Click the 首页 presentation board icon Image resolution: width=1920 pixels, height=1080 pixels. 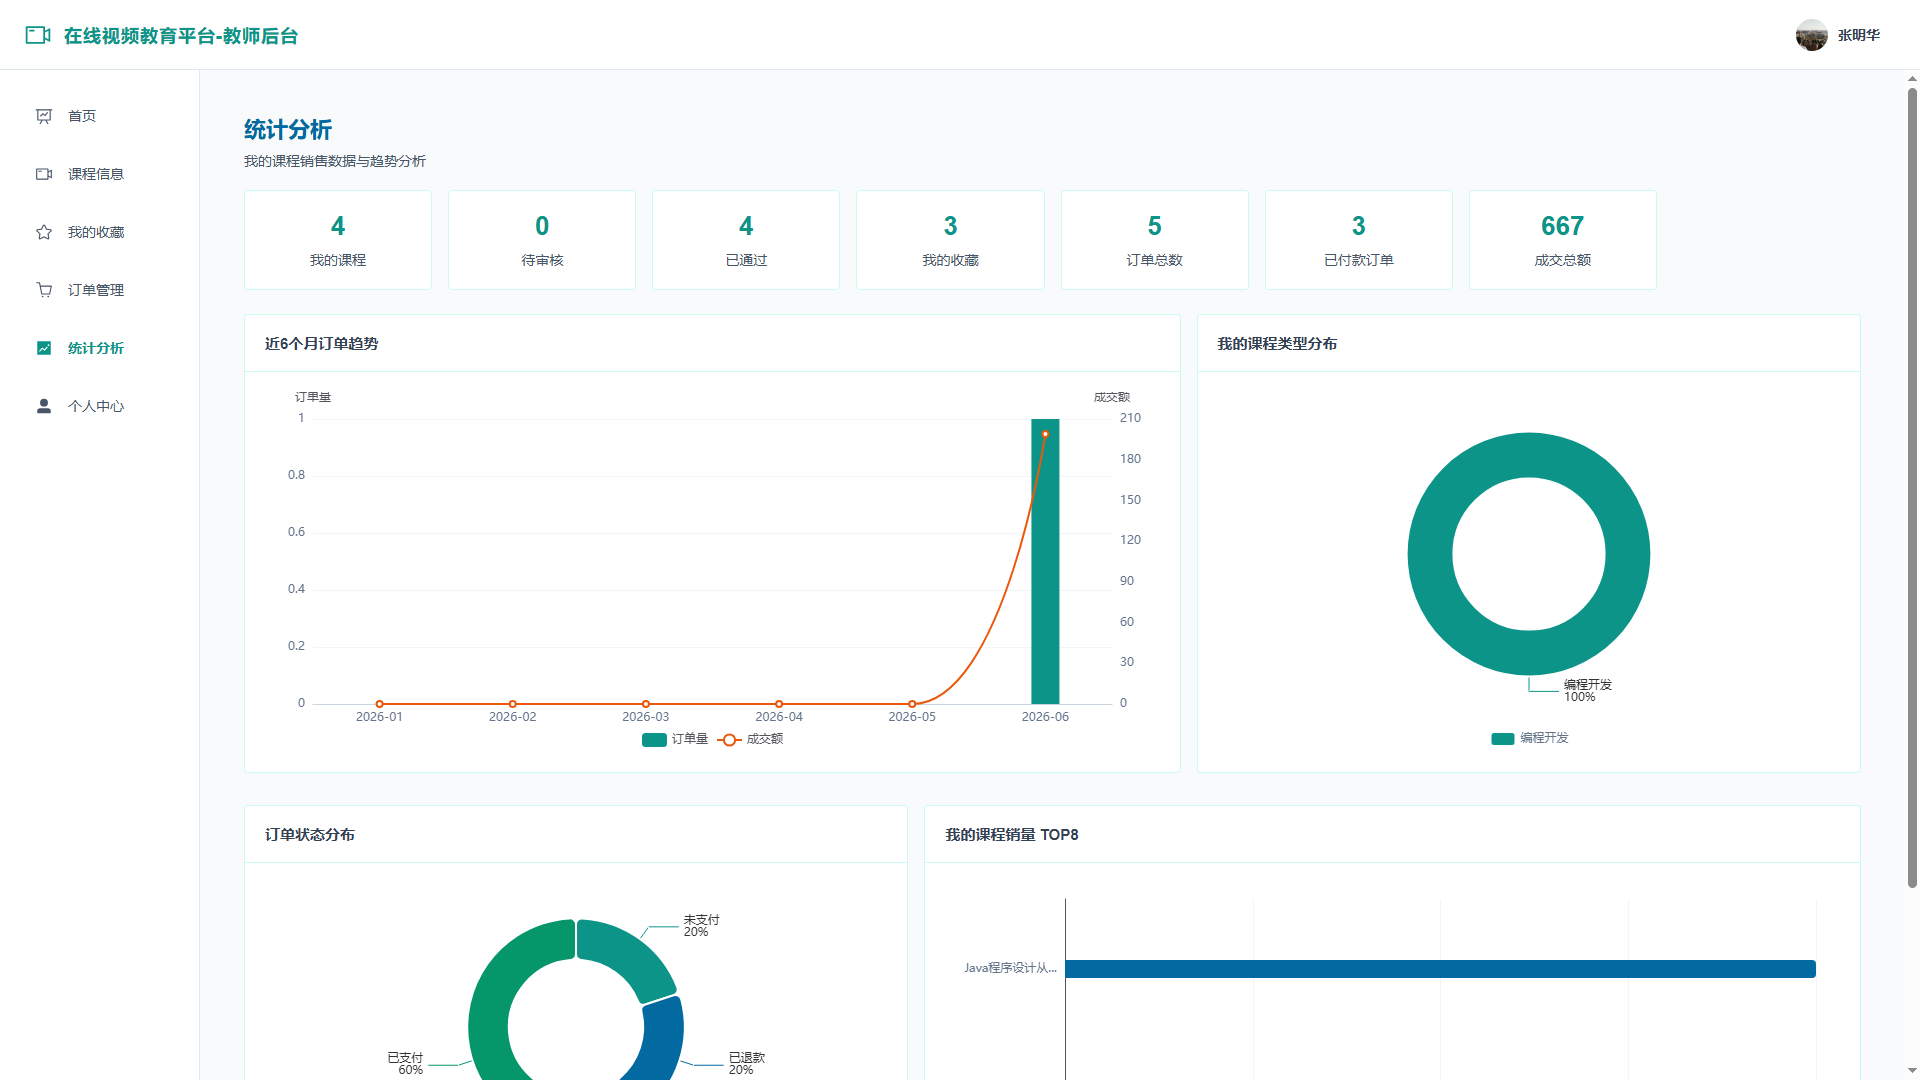44,116
